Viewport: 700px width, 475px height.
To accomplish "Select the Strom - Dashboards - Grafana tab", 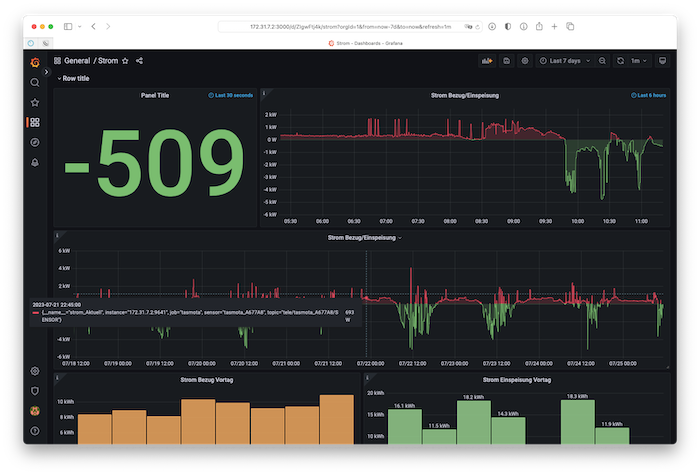I will pyautogui.click(x=365, y=43).
